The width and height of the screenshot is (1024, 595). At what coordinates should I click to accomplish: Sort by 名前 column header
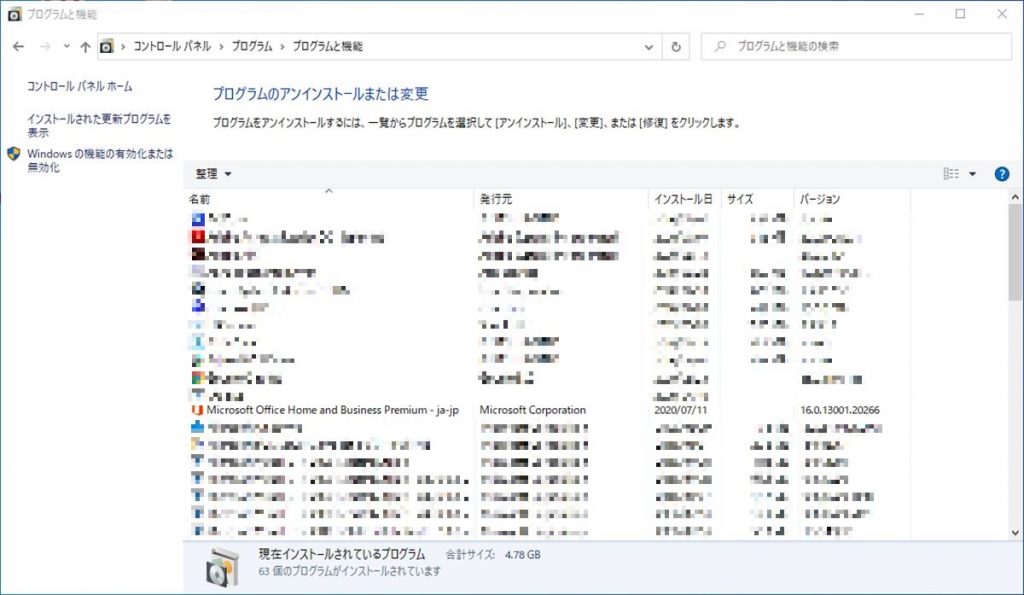pos(329,199)
